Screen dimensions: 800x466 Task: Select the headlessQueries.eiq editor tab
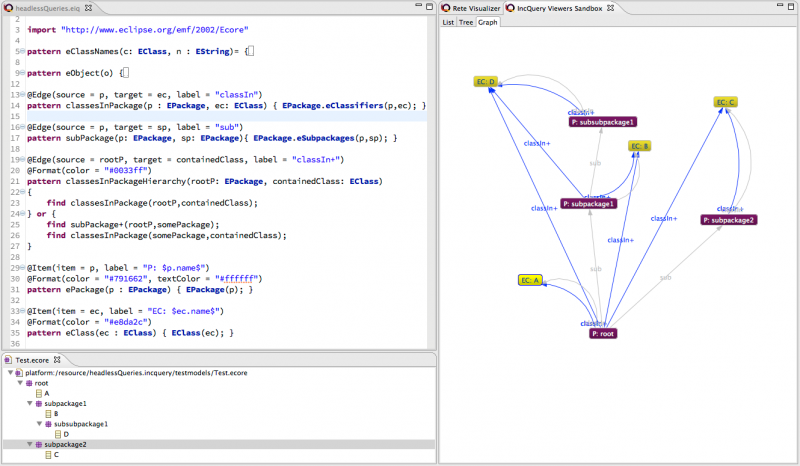(x=48, y=8)
